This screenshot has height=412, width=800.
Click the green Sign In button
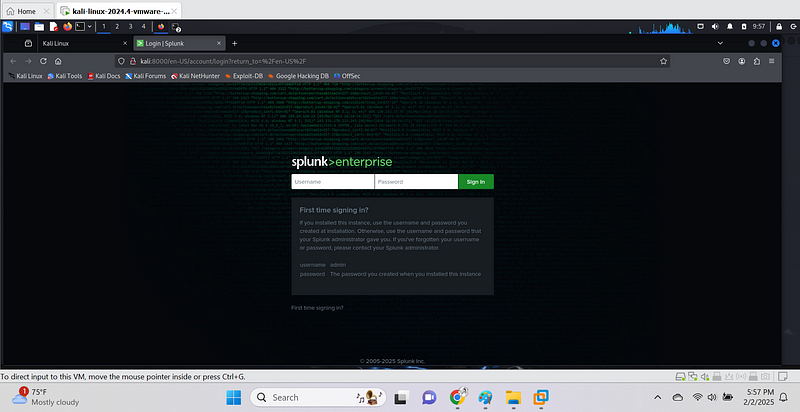pos(476,182)
